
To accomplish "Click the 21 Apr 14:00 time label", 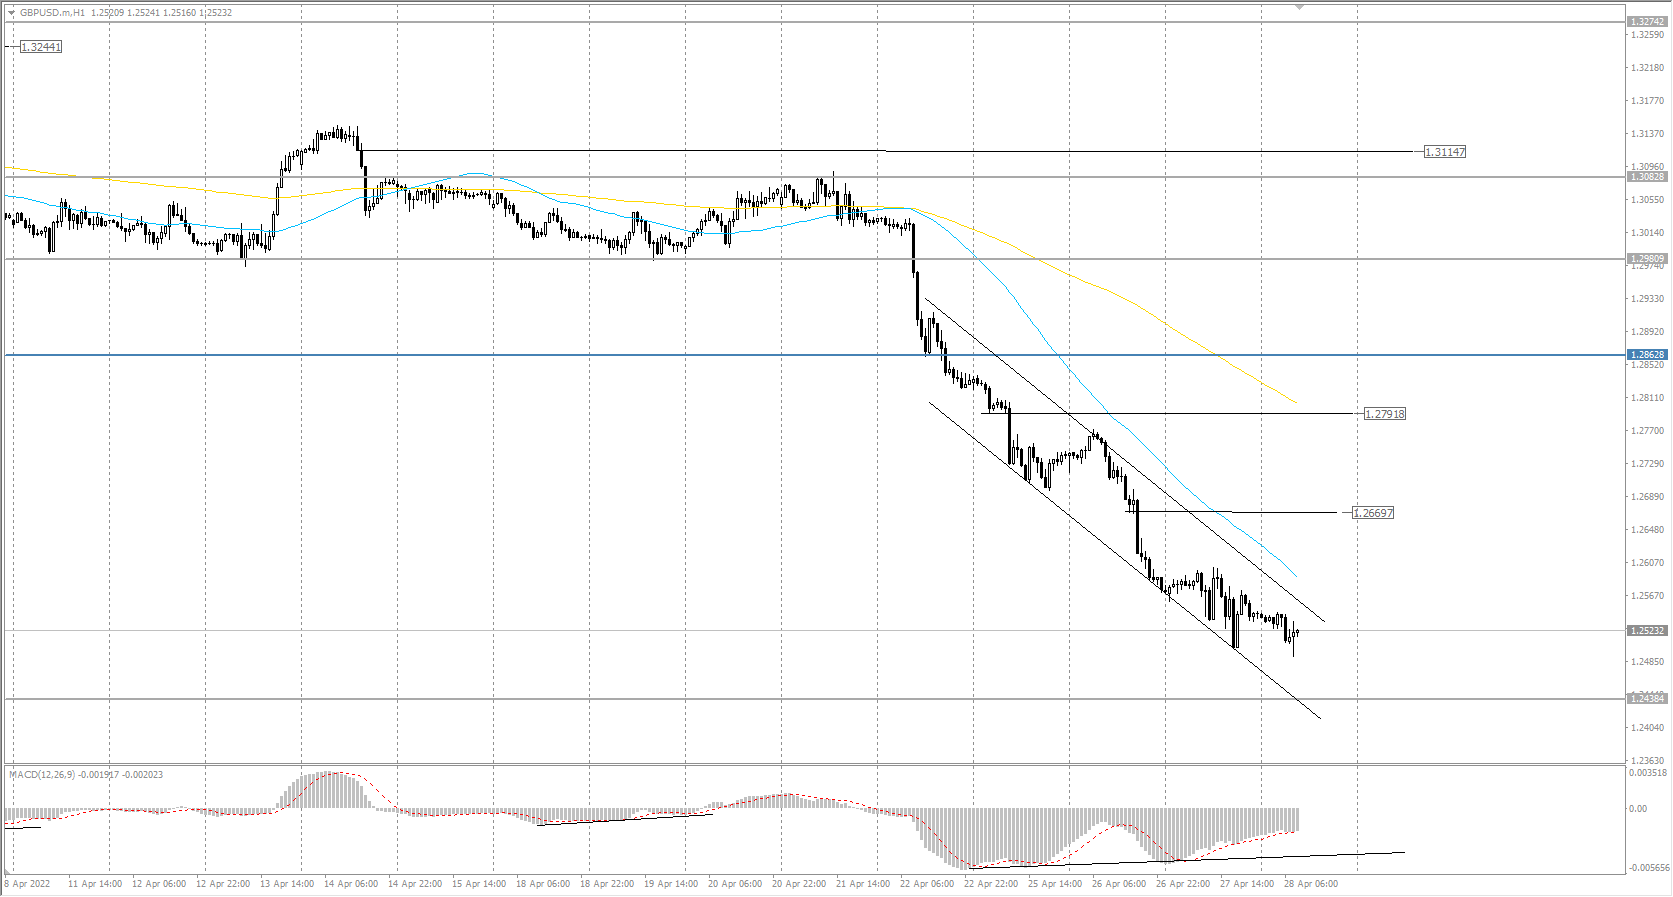I will 863,884.
